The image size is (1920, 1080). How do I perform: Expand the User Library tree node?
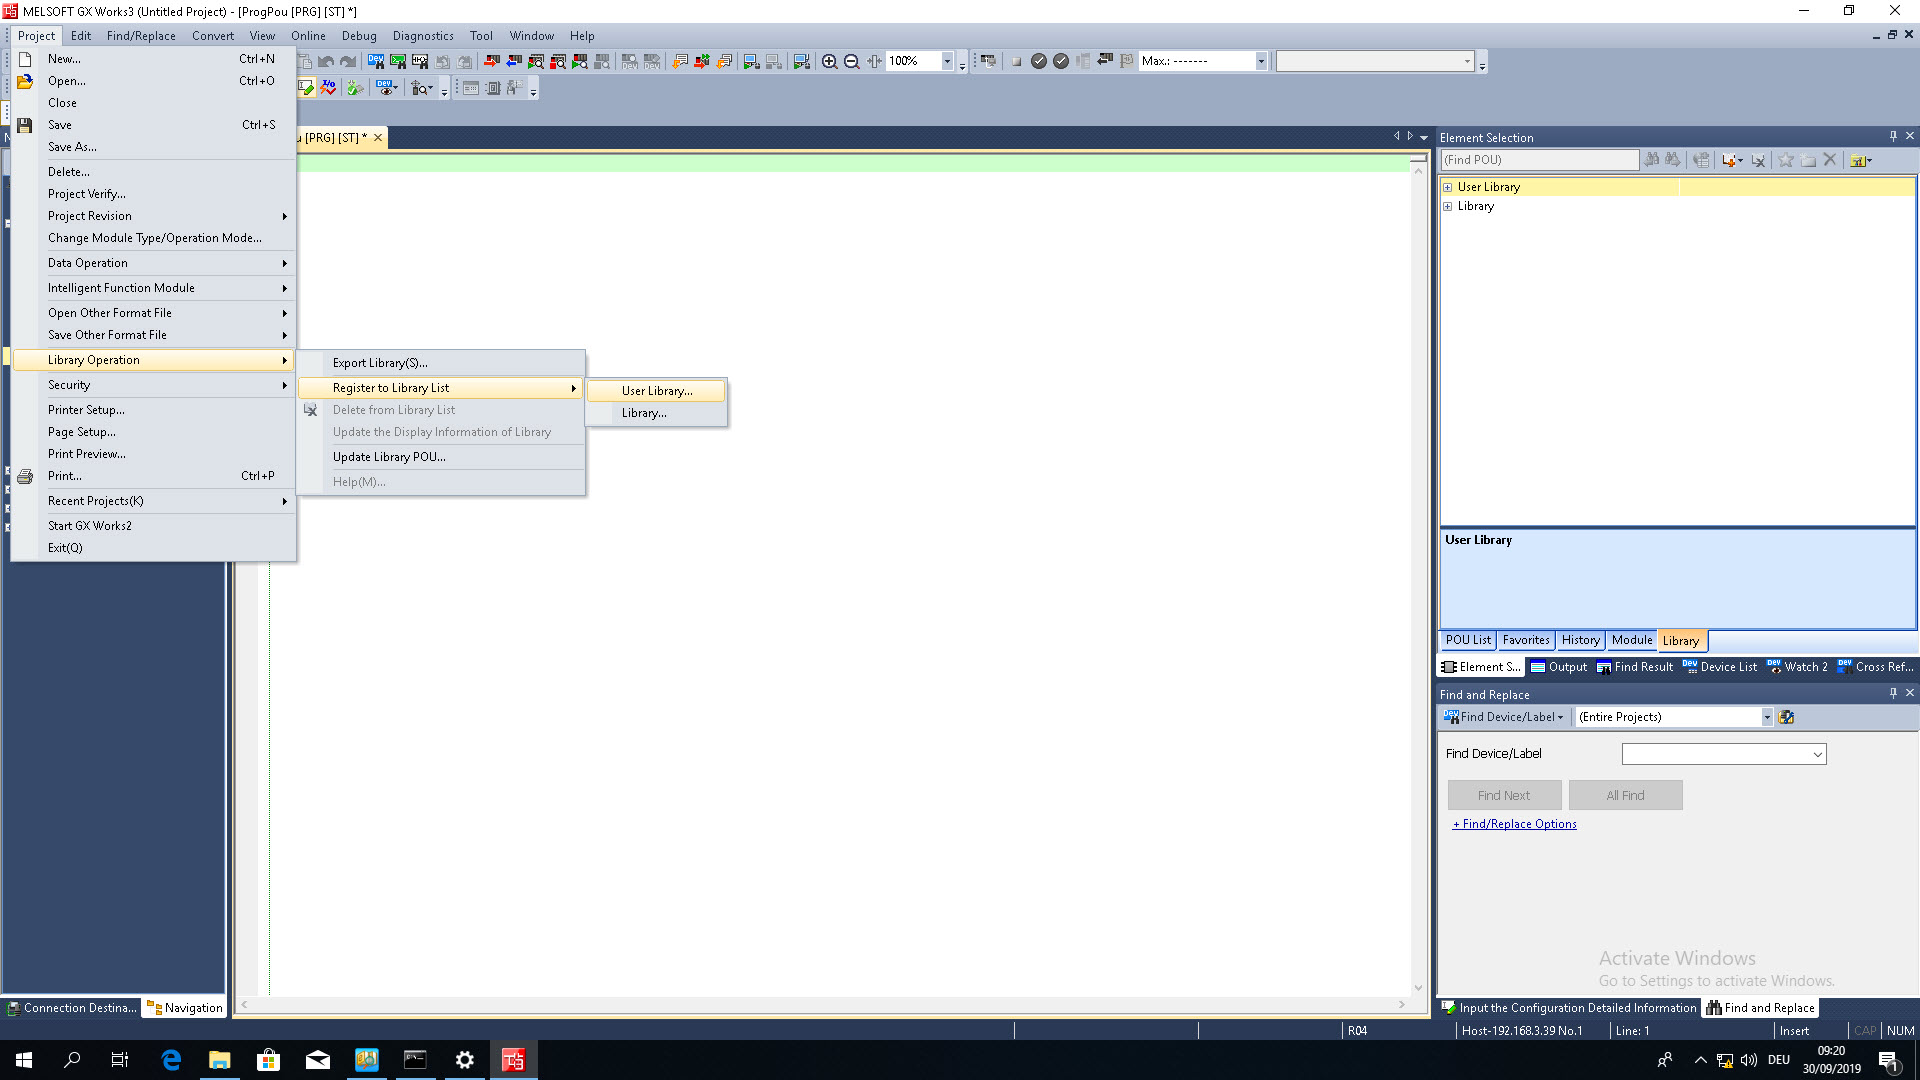(x=1447, y=187)
